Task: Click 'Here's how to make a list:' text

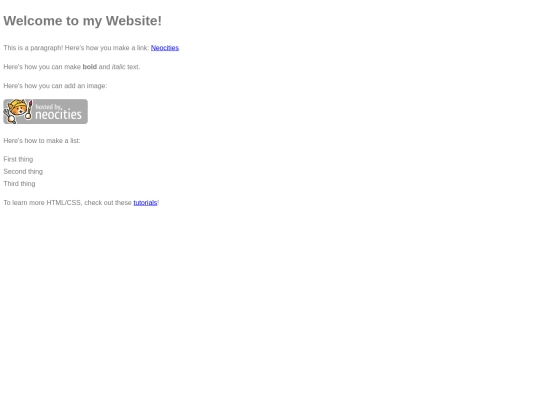Action: (42, 141)
